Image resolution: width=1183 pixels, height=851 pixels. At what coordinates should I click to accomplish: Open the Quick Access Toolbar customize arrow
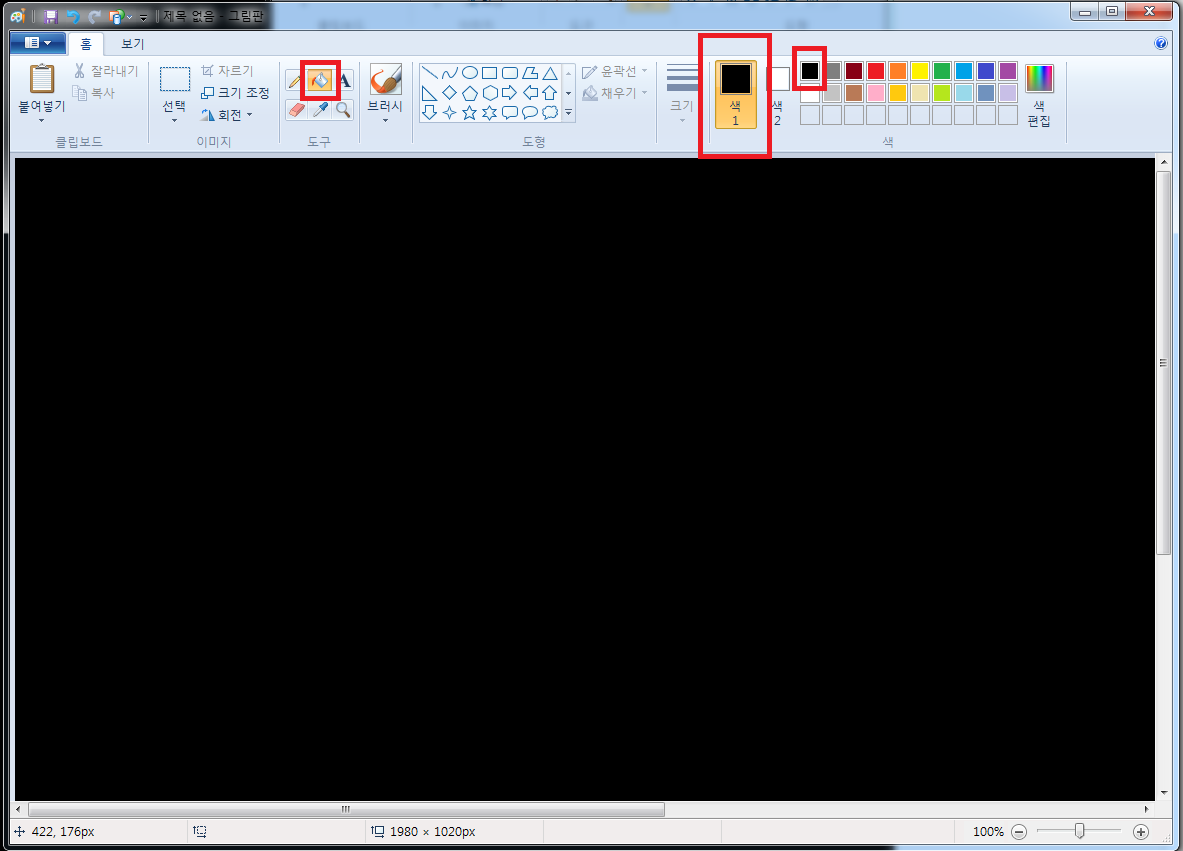tap(143, 17)
